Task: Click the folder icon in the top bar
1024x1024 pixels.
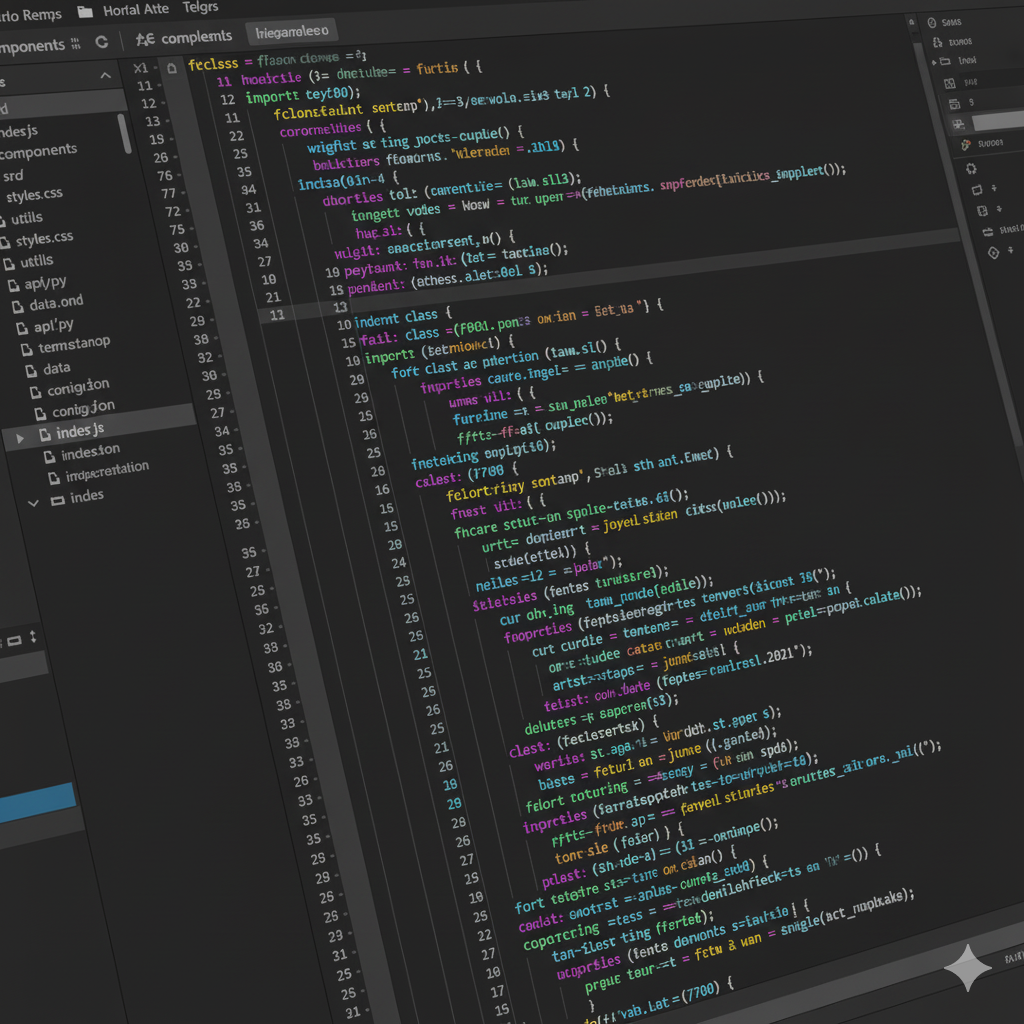Action: pyautogui.click(x=85, y=11)
